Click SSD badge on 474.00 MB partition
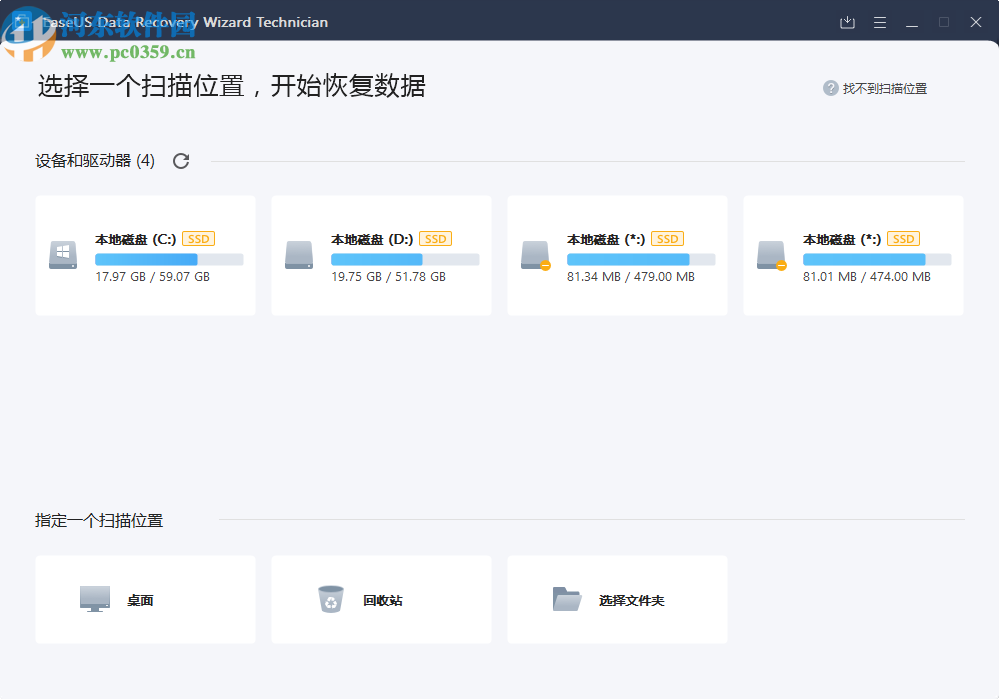Viewport: 999px width, 699px height. 903,239
